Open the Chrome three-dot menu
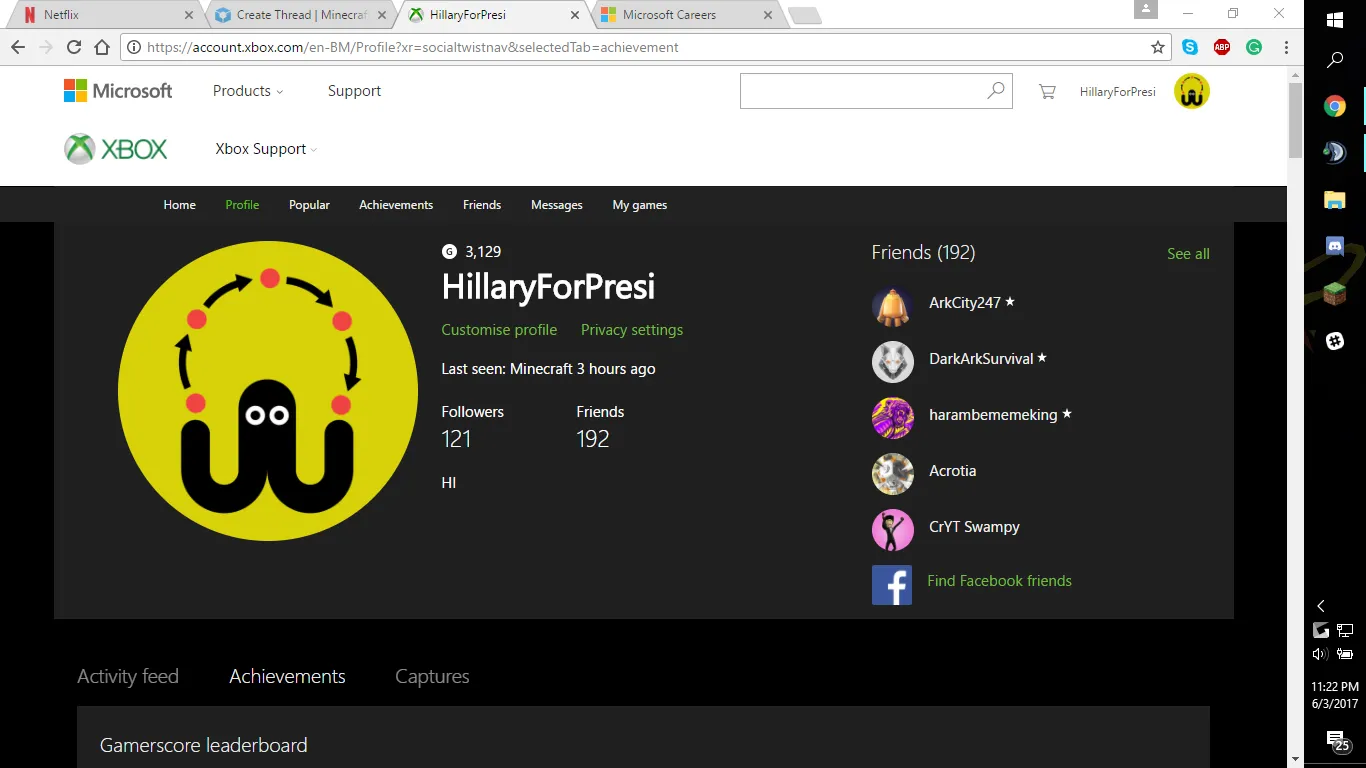1366x768 pixels. (x=1284, y=47)
